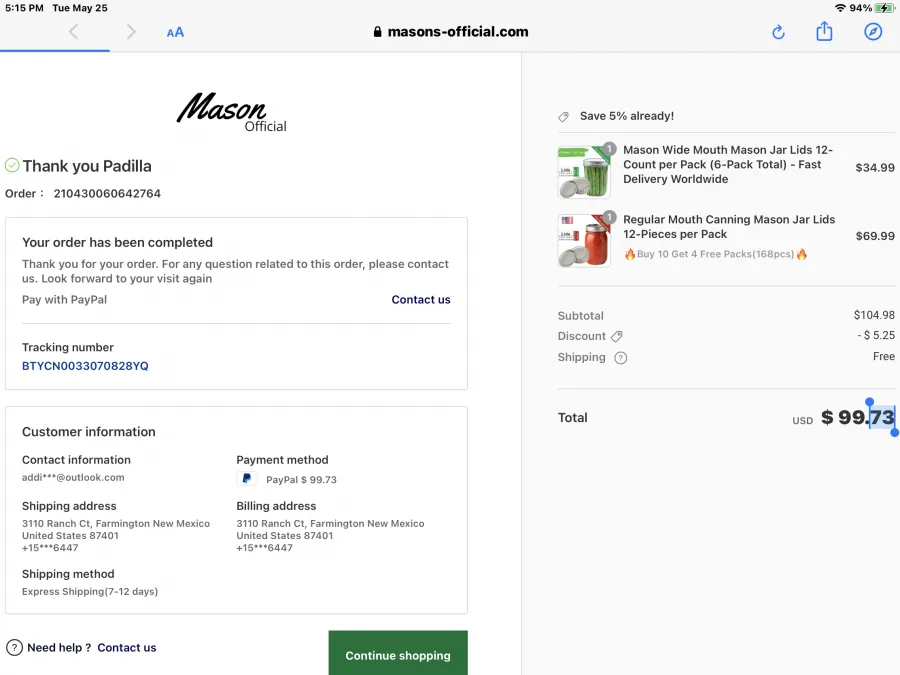Click the Pay with PayPal text
The height and width of the screenshot is (675, 900).
(64, 300)
